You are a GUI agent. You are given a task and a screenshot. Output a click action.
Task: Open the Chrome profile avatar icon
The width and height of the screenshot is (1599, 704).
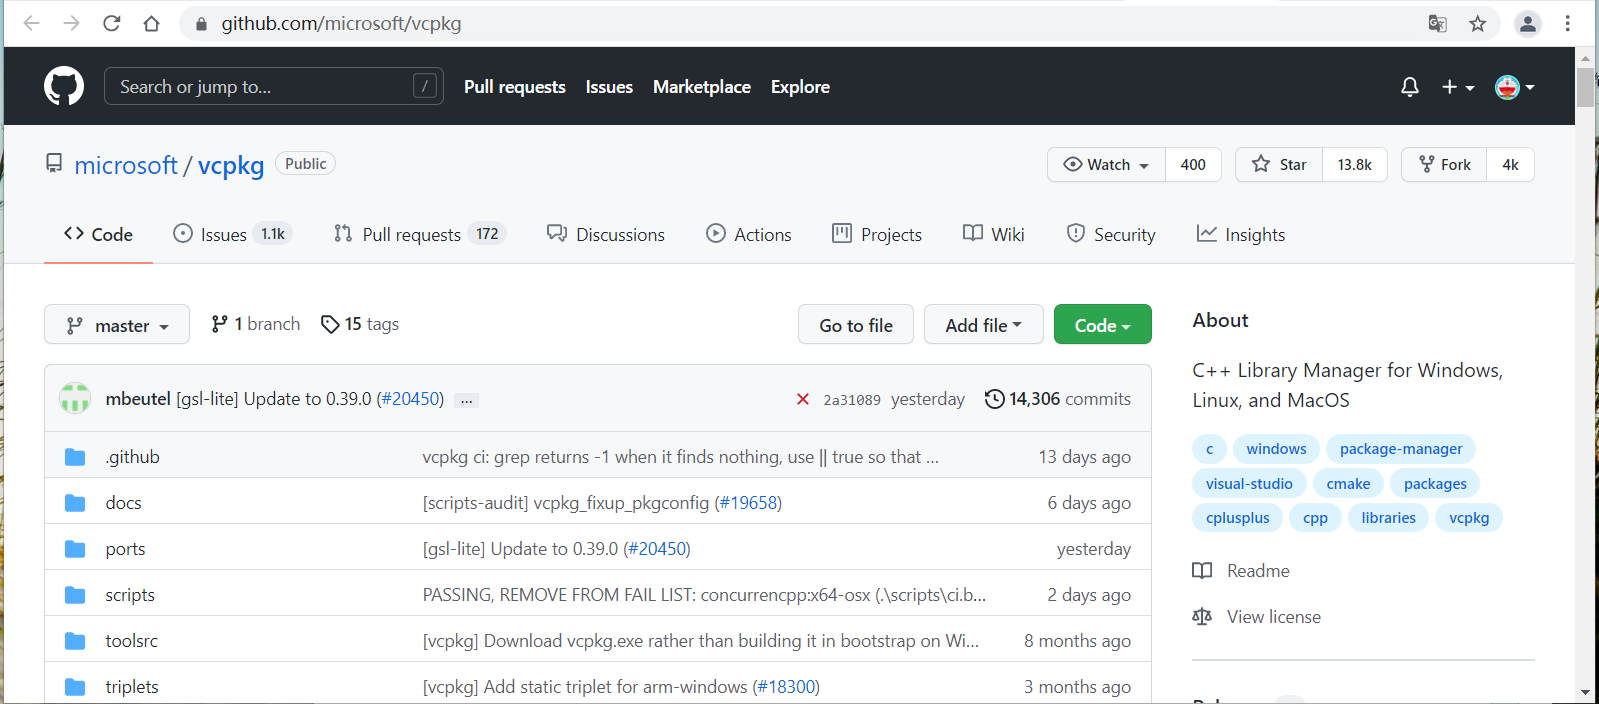click(1528, 23)
